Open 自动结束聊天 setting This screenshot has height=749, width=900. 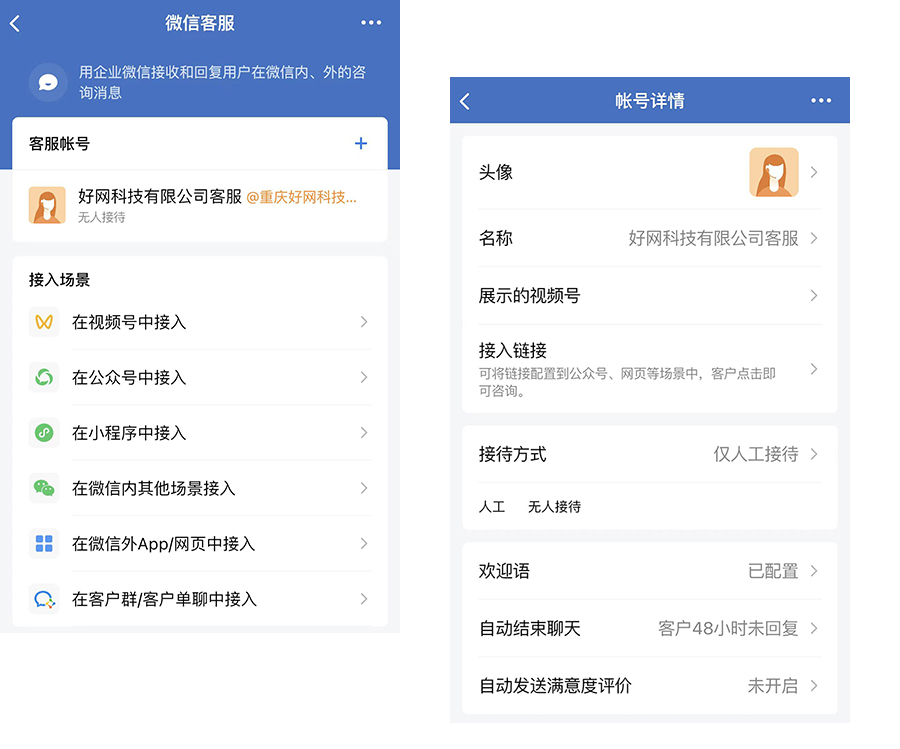tap(650, 628)
